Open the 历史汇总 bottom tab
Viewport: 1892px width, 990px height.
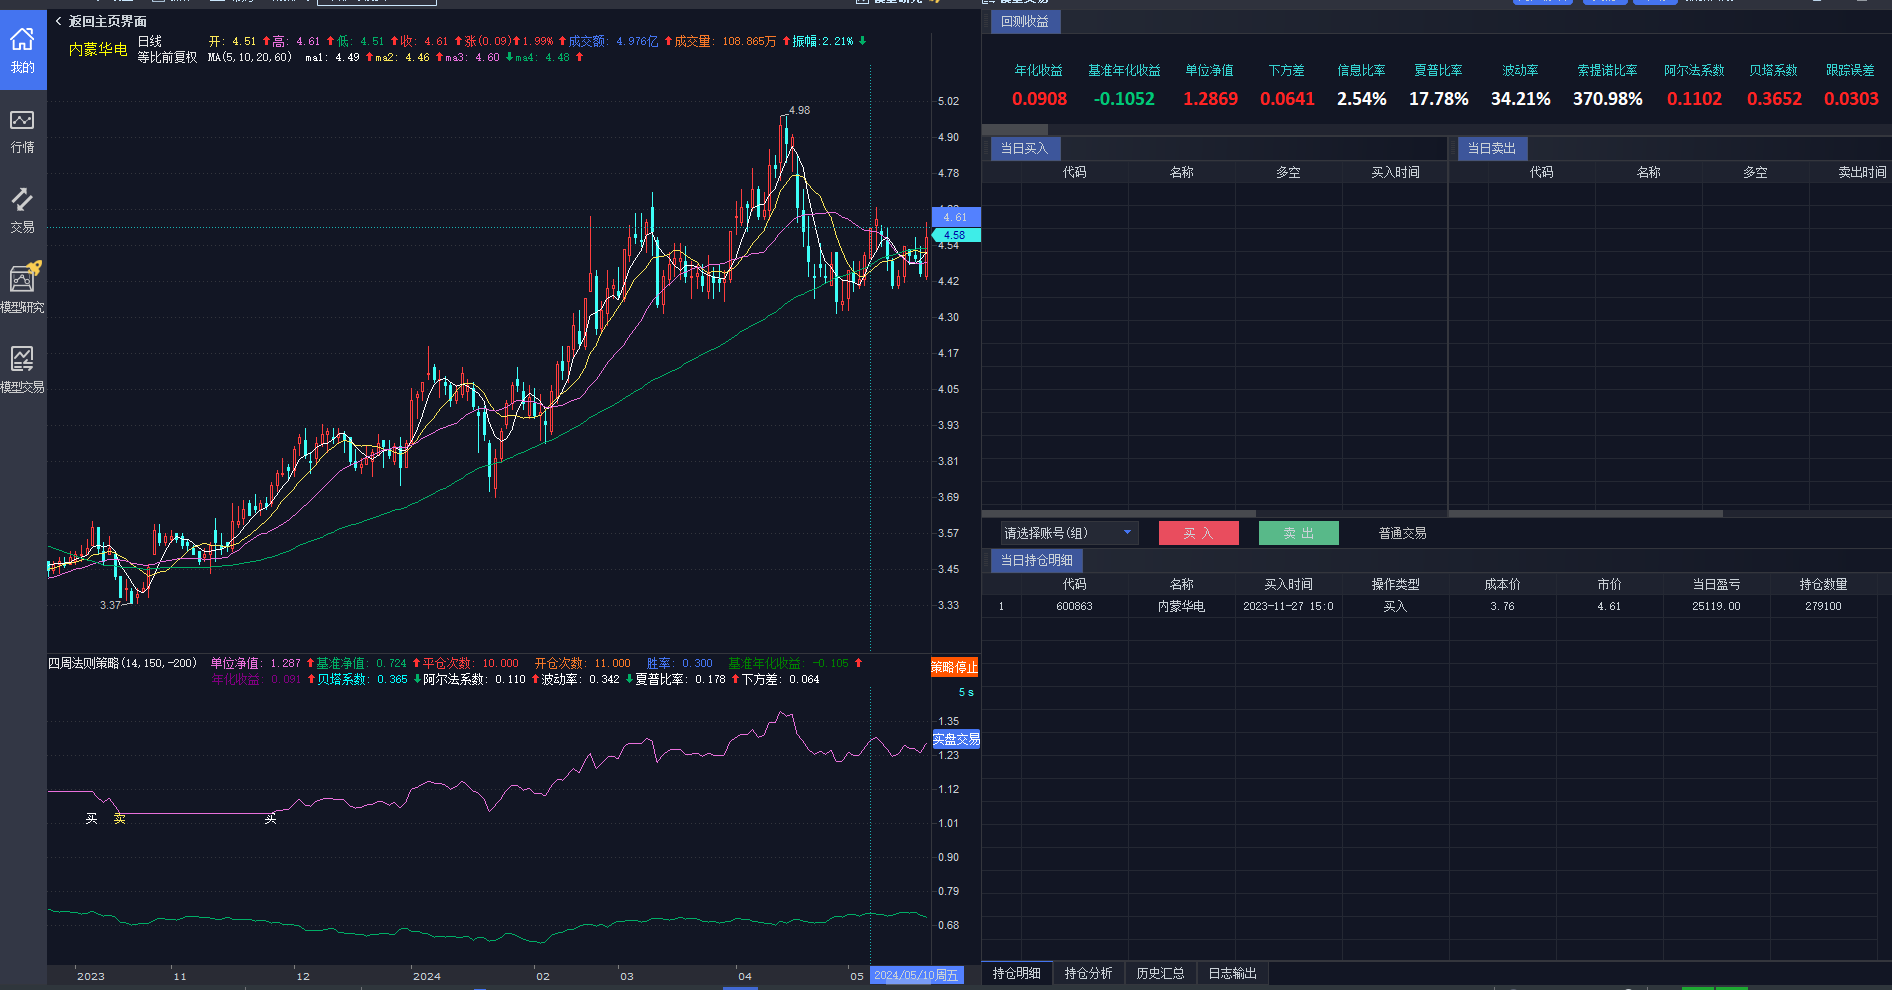pyautogui.click(x=1160, y=973)
